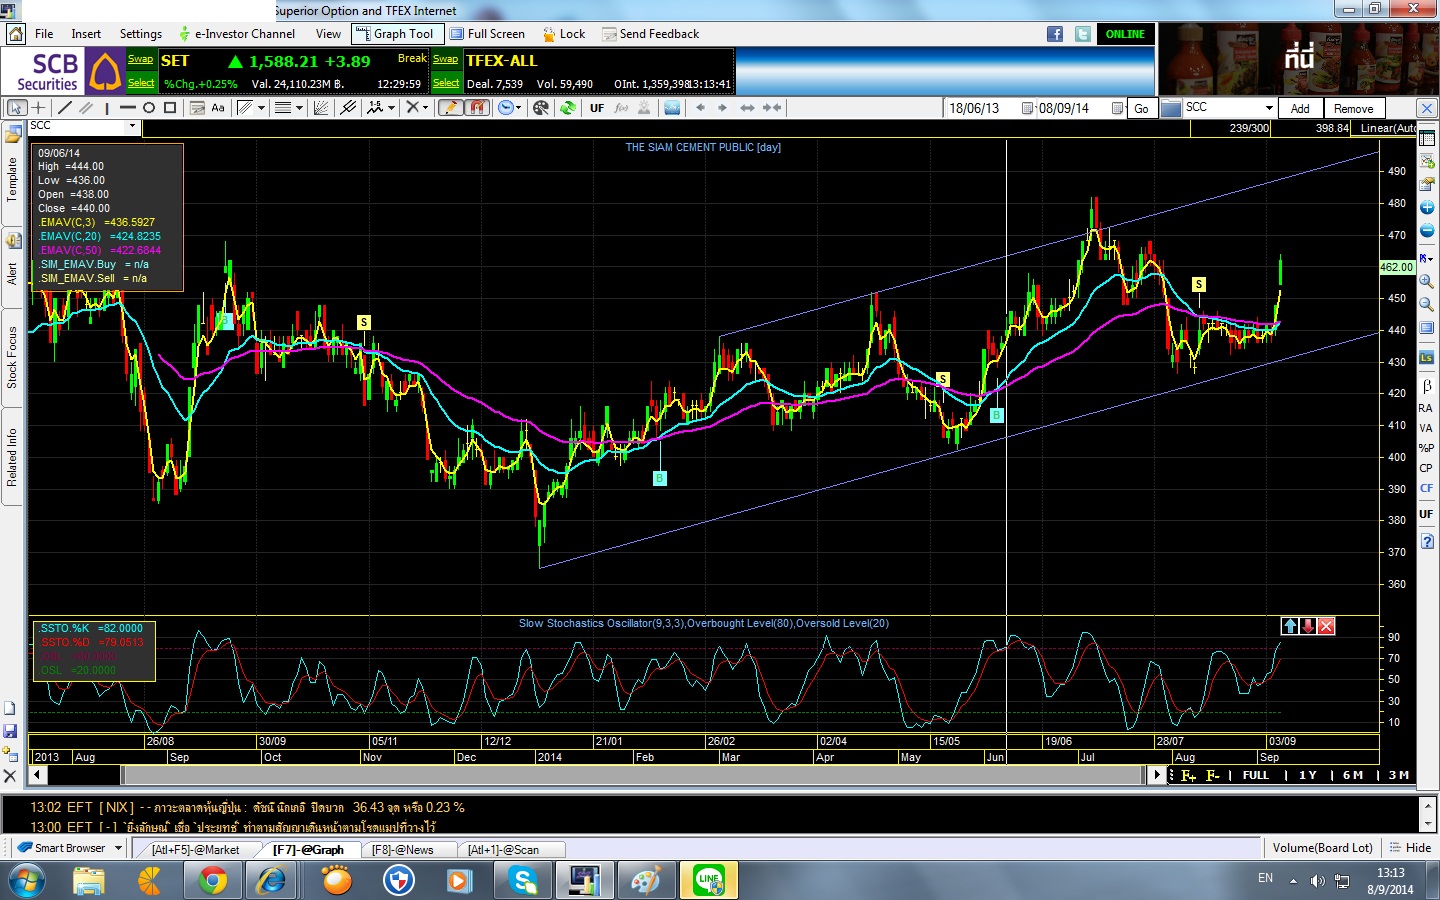Image resolution: width=1440 pixels, height=900 pixels.
Task: Expand the Smart Browser dropdown
Action: [118, 848]
